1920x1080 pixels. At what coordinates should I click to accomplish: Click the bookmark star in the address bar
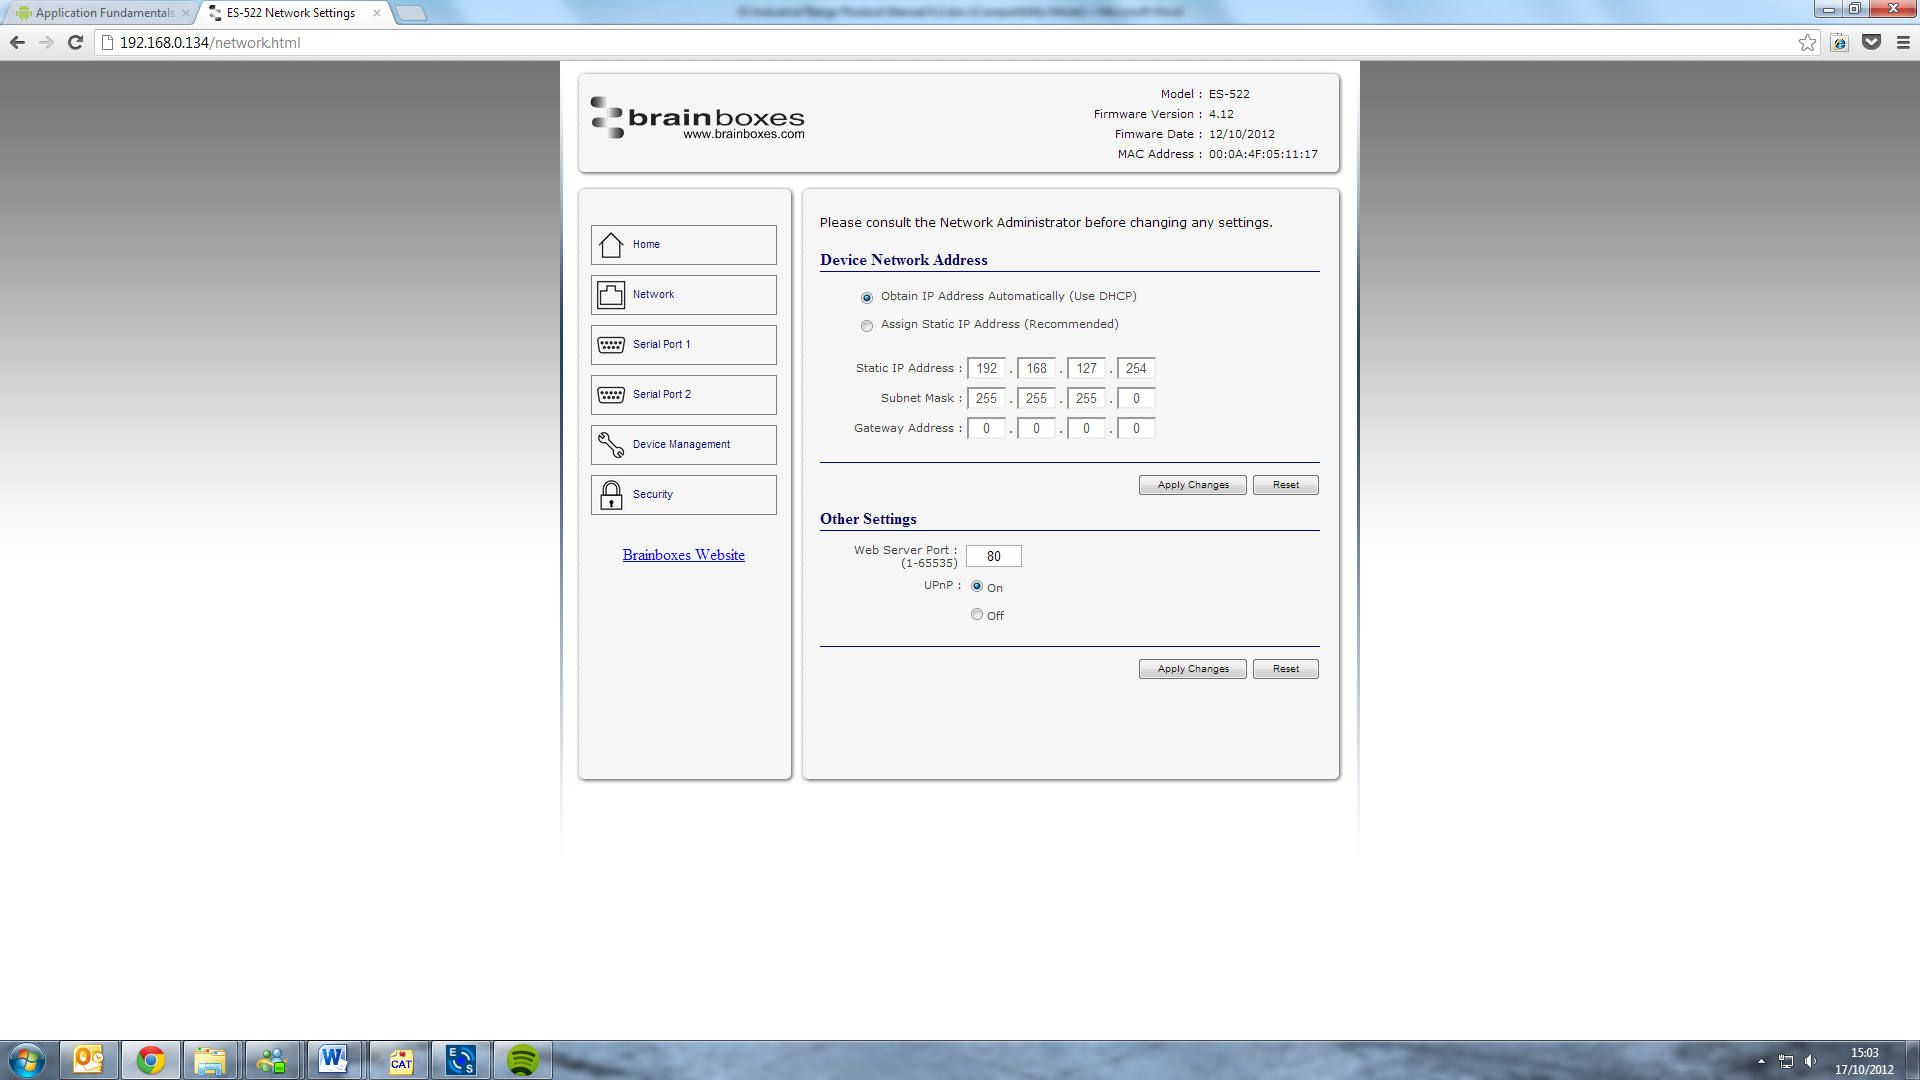1806,43
